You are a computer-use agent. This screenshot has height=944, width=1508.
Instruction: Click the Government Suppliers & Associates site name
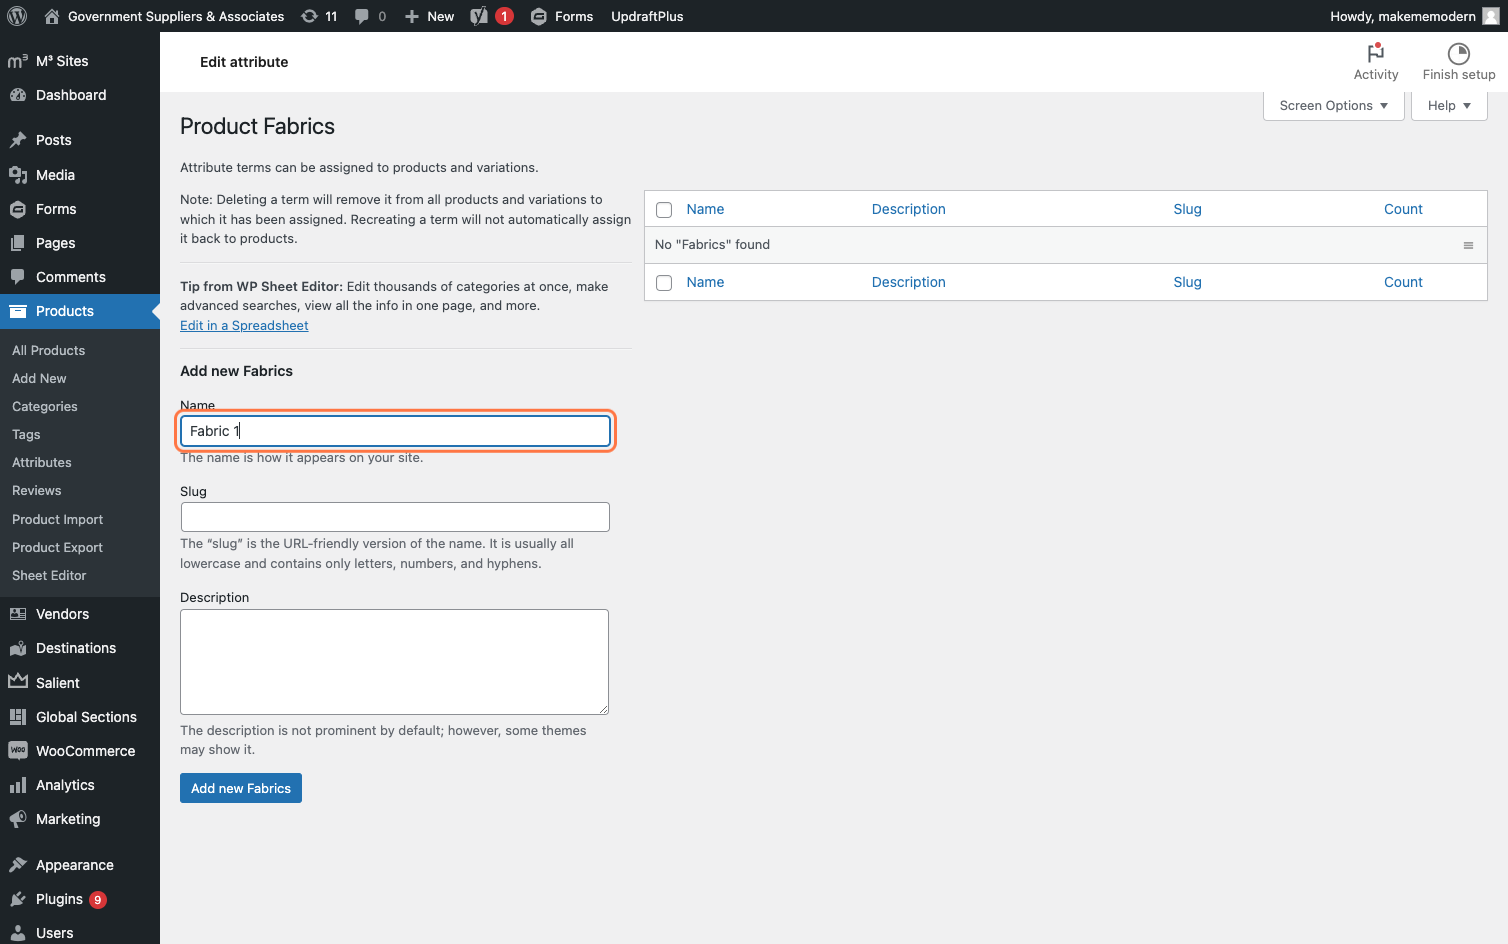pos(176,16)
